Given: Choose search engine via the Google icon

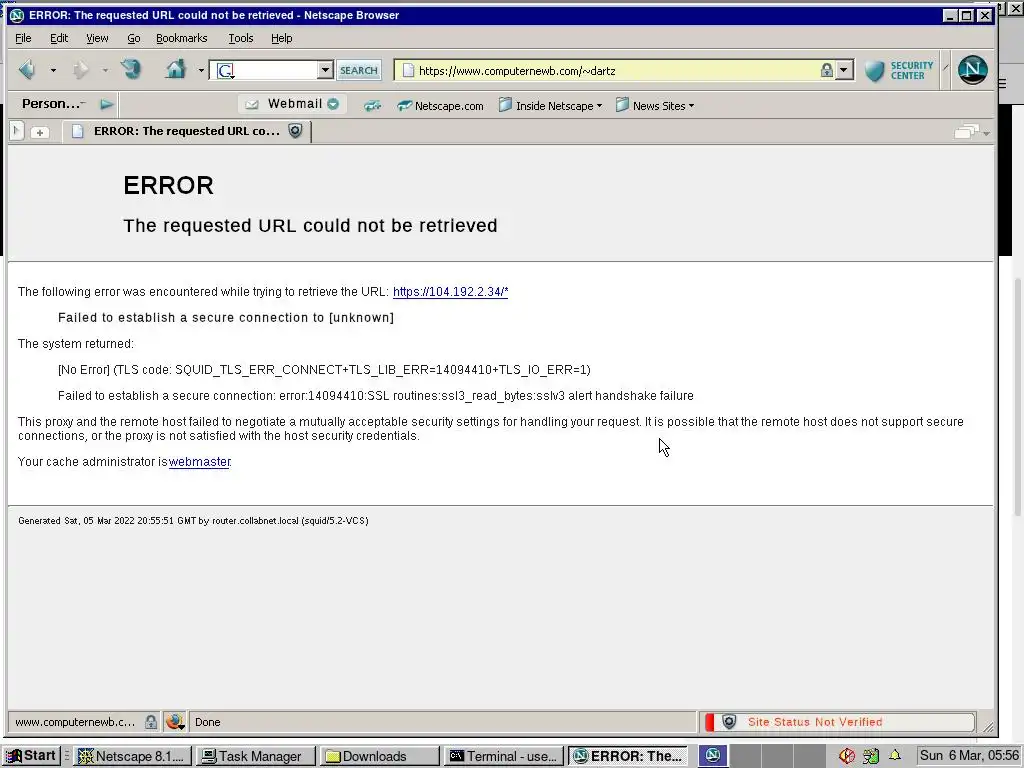Looking at the screenshot, I should [225, 71].
